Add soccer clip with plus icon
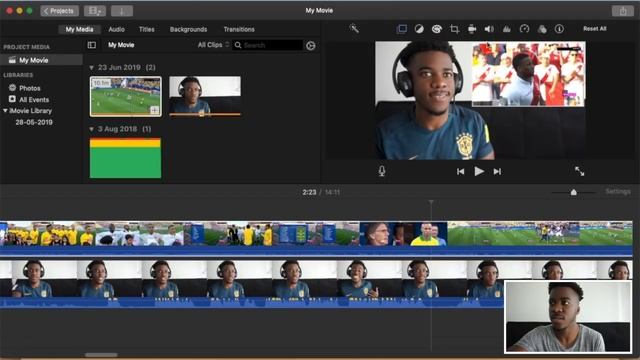The width and height of the screenshot is (640, 360). tap(154, 110)
